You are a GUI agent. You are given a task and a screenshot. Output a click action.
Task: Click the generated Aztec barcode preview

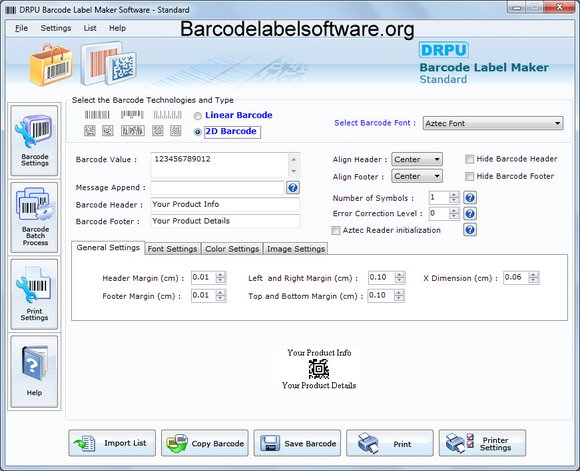pos(319,369)
